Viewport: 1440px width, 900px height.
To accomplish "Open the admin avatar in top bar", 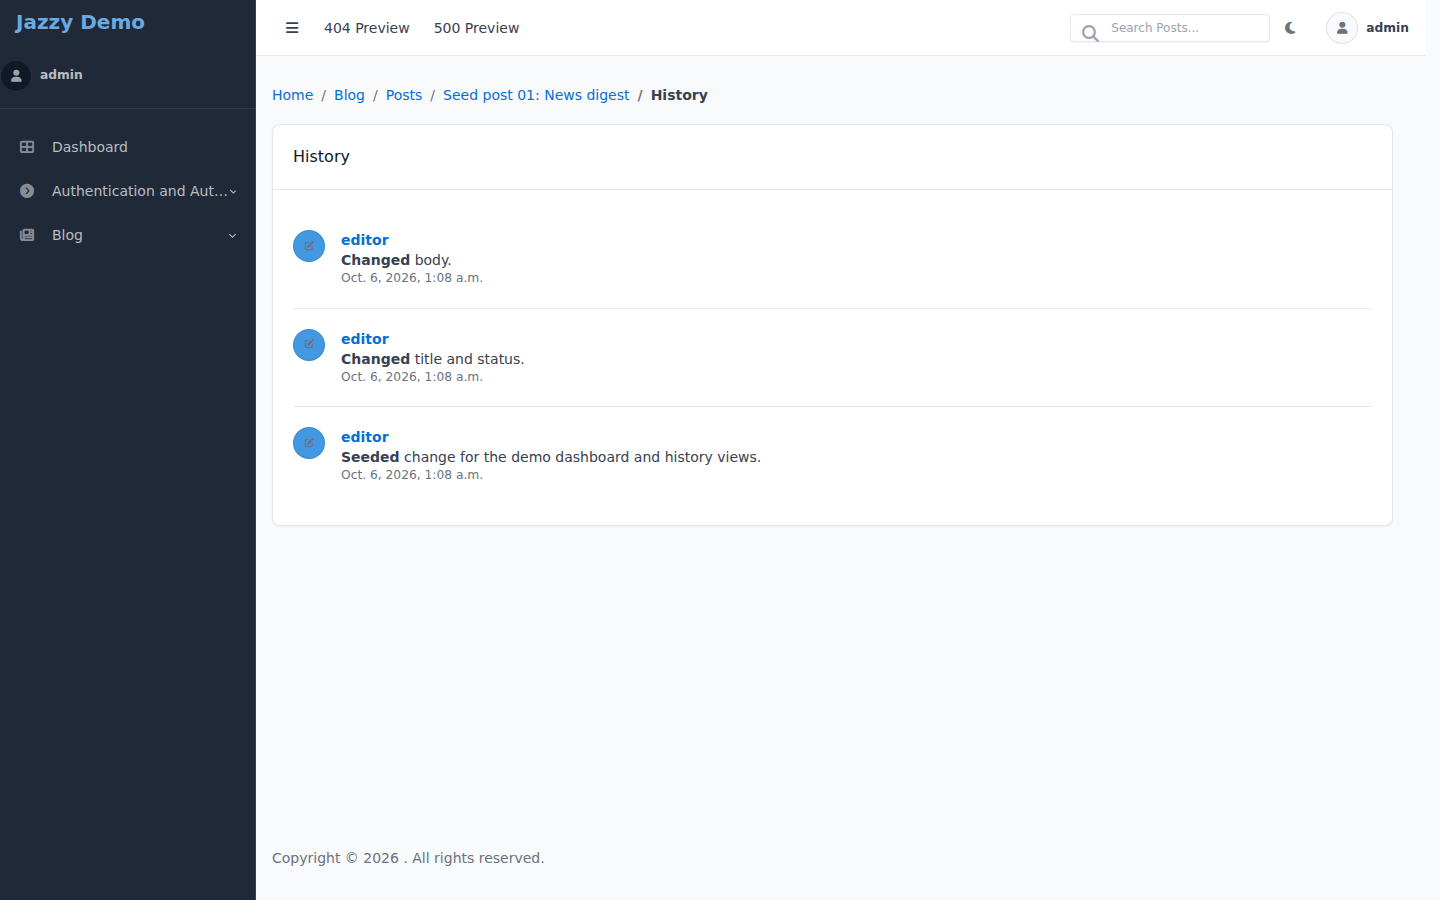I will point(1342,28).
